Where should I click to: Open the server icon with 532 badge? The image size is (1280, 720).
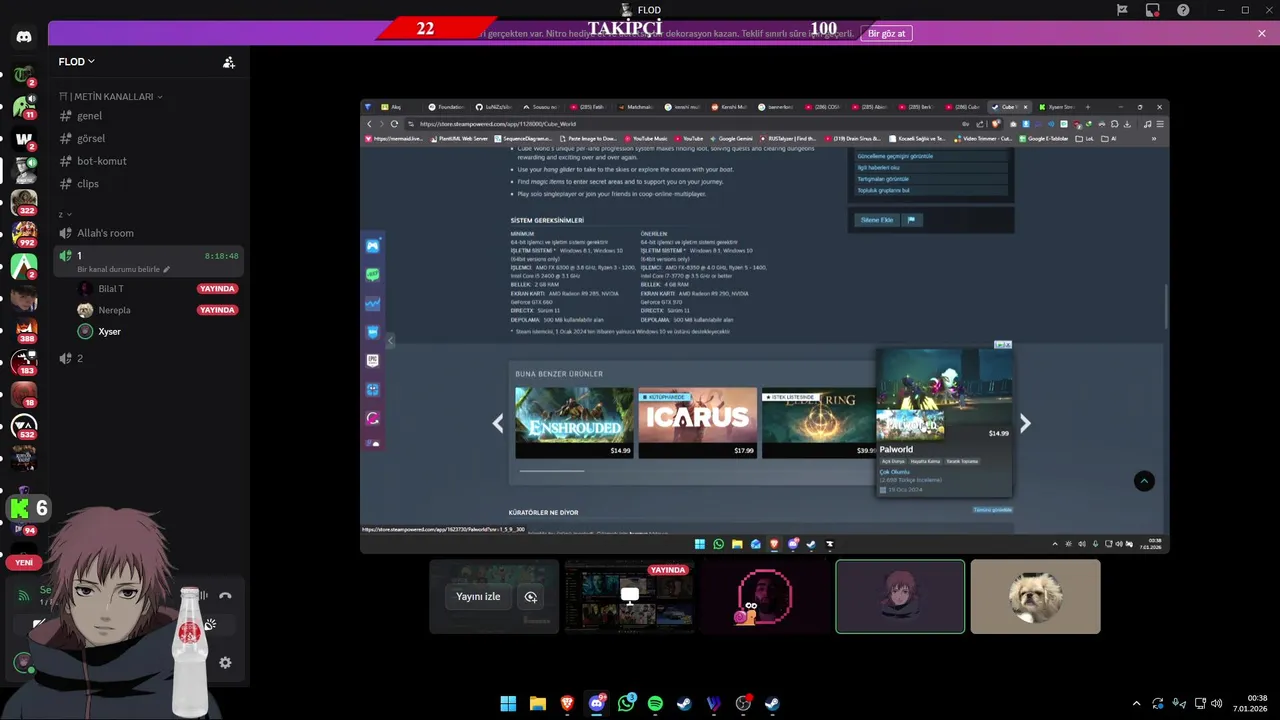(x=24, y=426)
